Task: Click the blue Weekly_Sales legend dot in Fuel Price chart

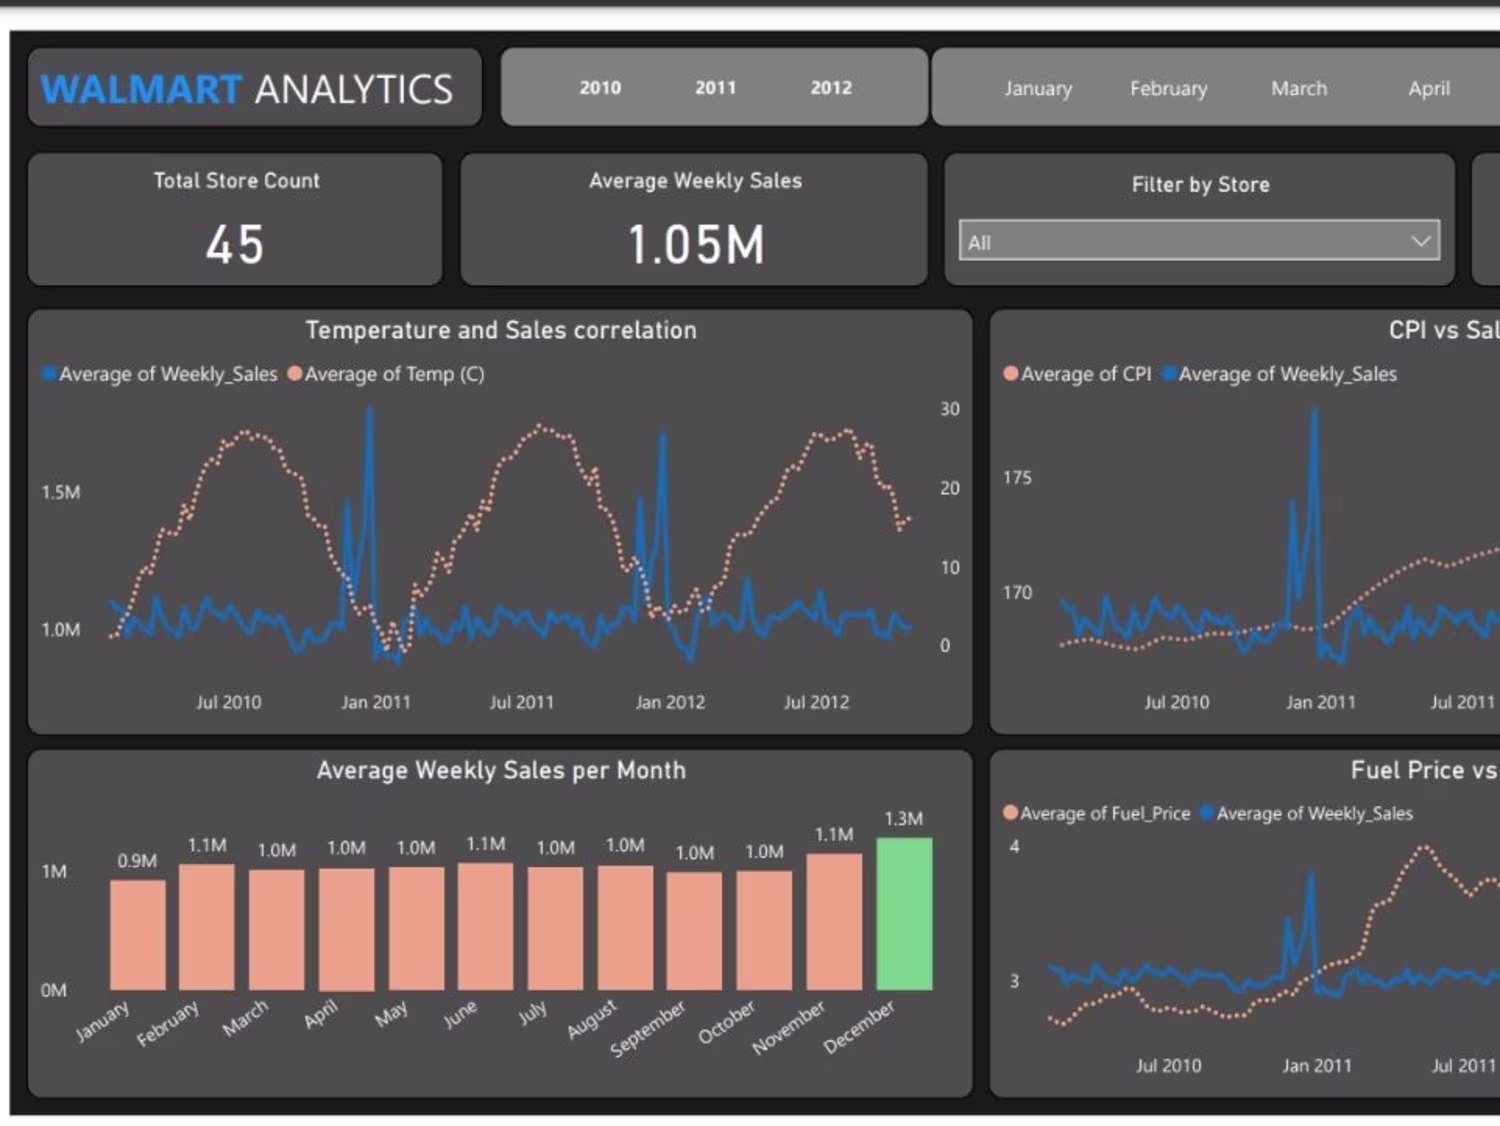Action: (1207, 812)
